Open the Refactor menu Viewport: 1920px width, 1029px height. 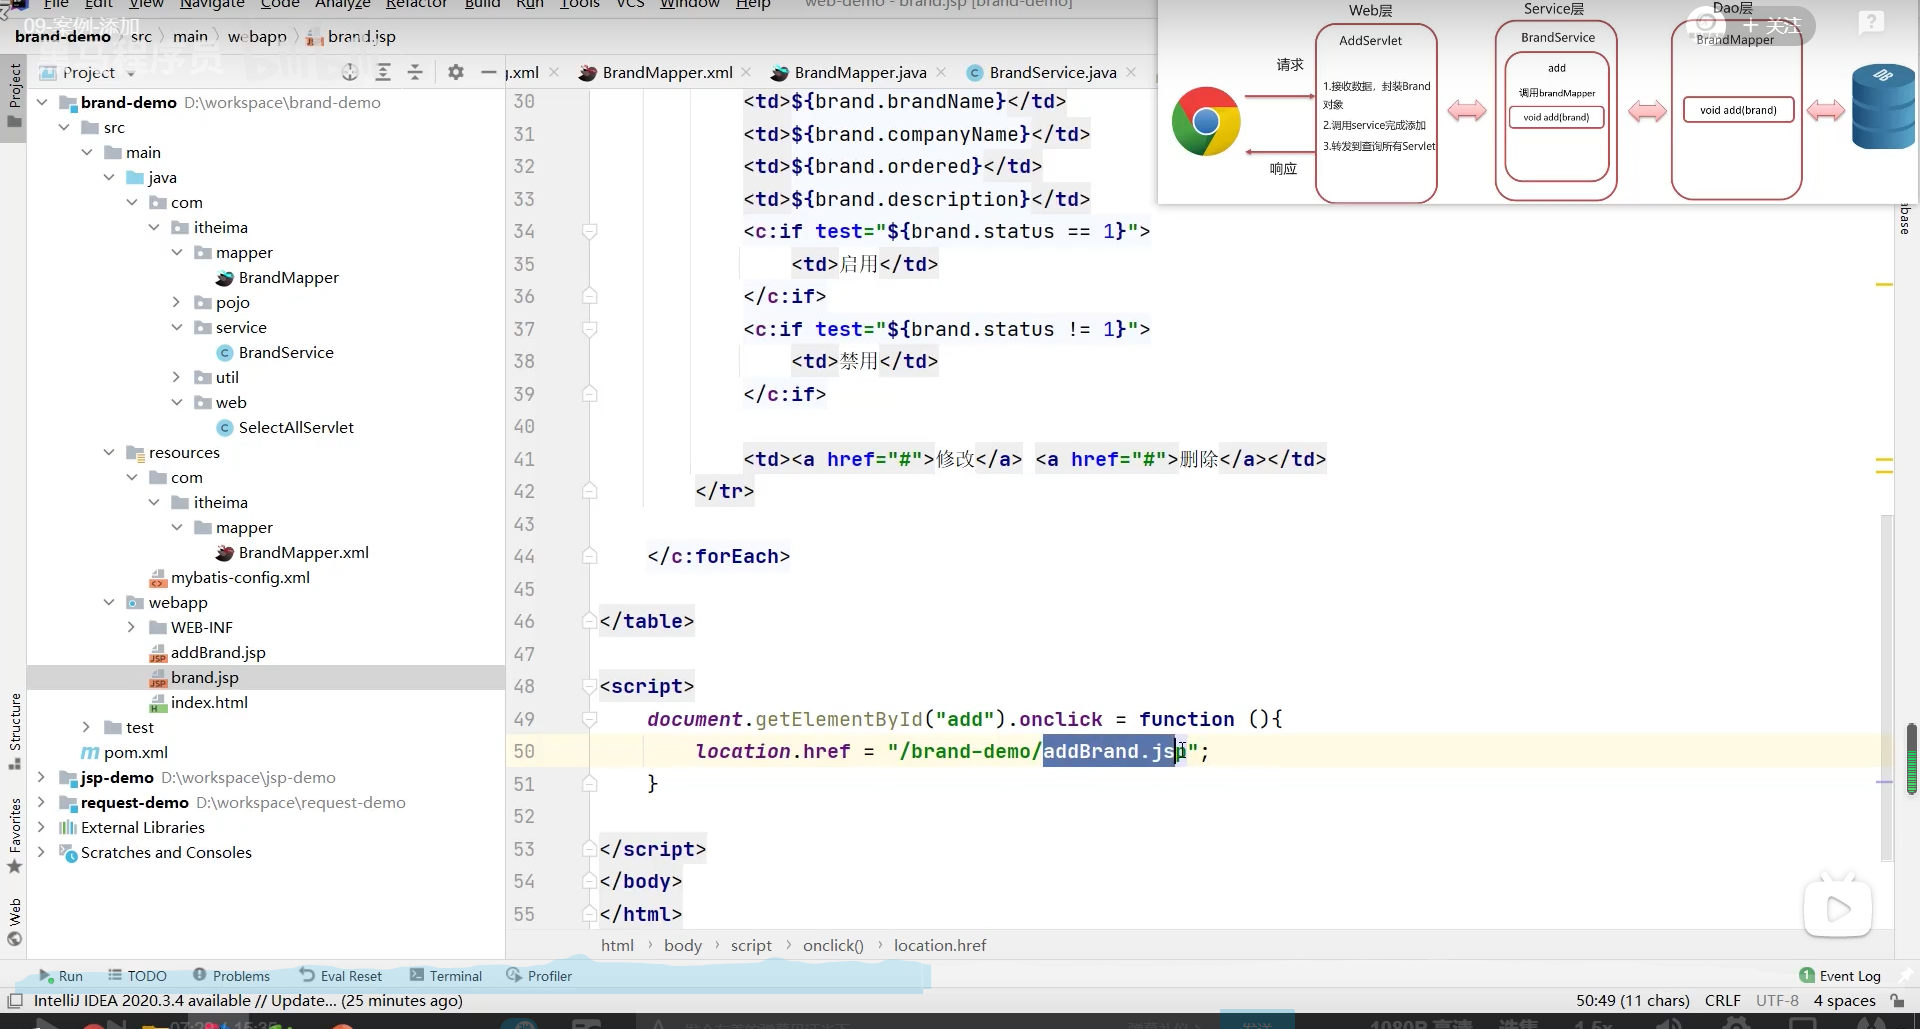point(416,4)
